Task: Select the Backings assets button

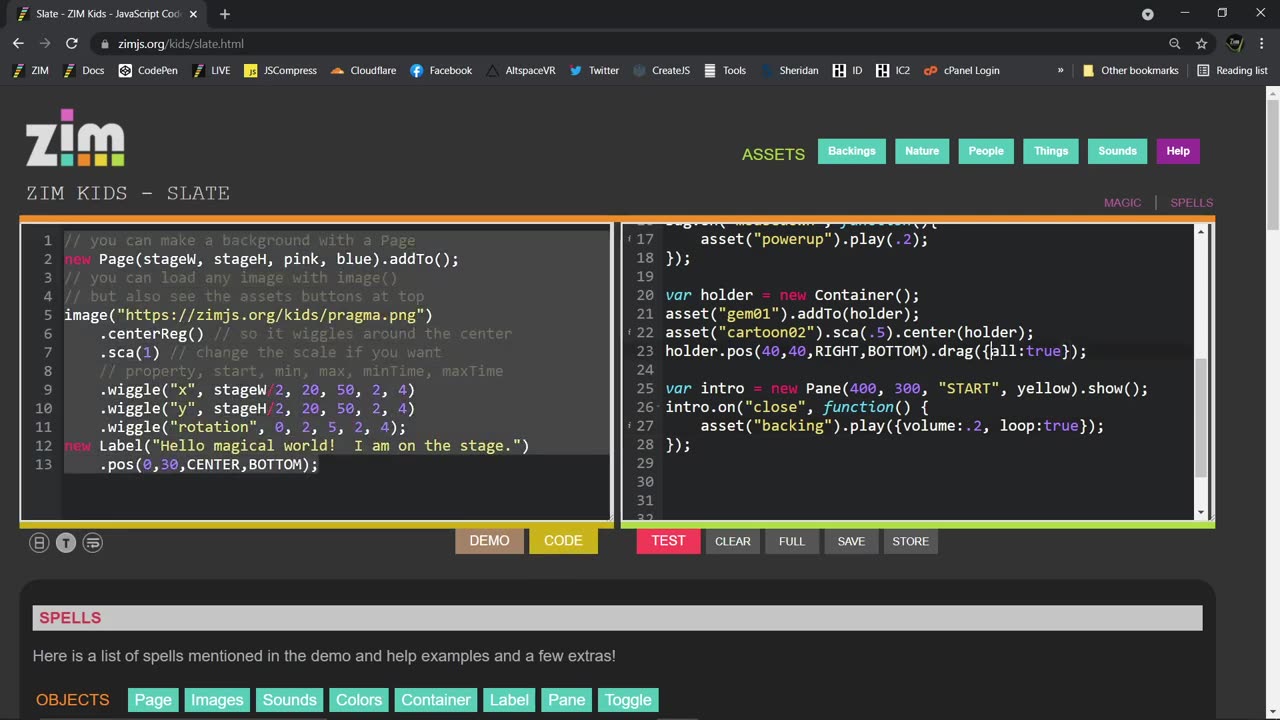Action: coord(852,151)
